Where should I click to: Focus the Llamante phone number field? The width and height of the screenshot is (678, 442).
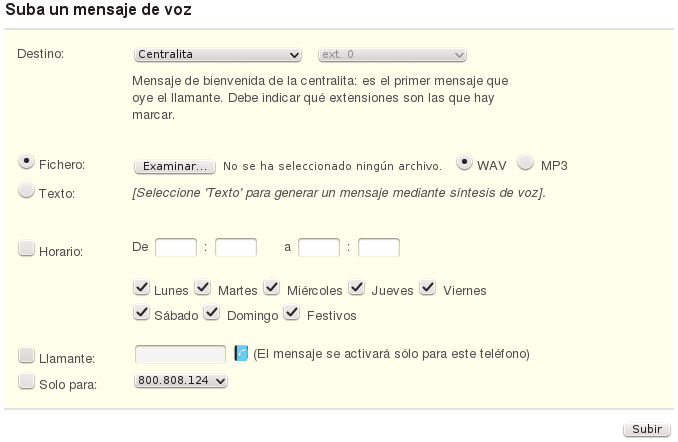(180, 354)
